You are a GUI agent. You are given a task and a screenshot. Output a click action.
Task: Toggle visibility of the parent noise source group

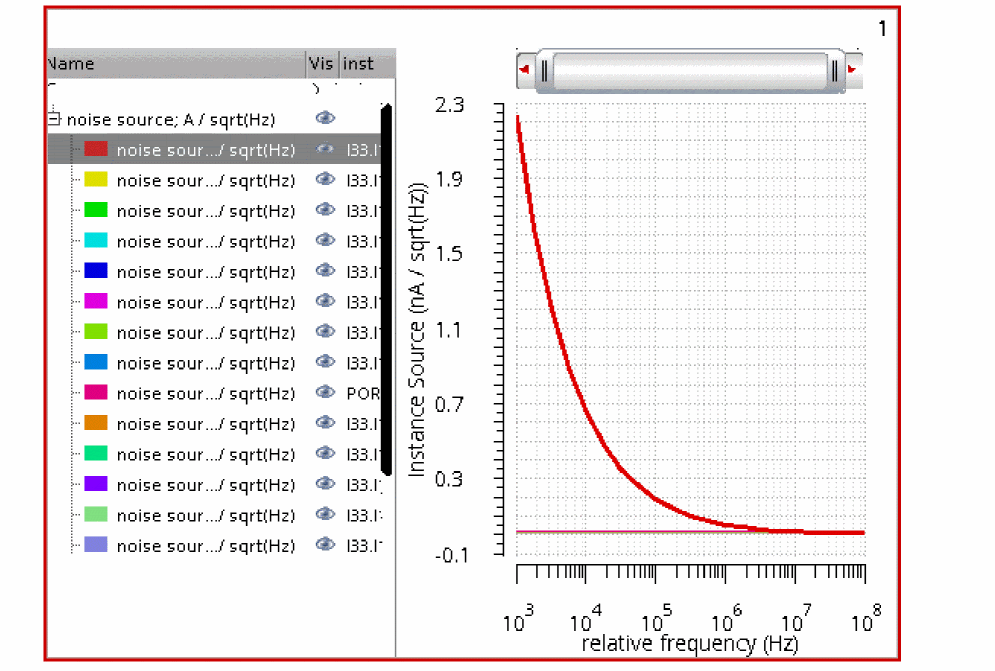pos(325,118)
